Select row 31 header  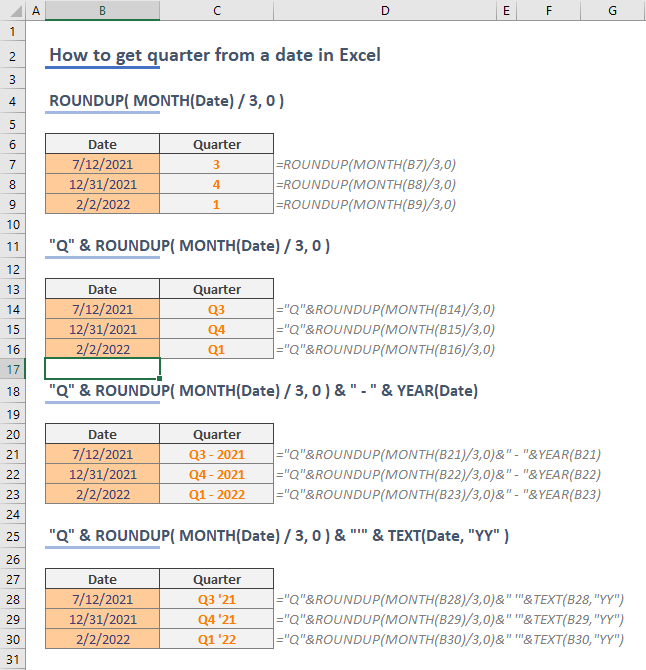[x=12, y=659]
